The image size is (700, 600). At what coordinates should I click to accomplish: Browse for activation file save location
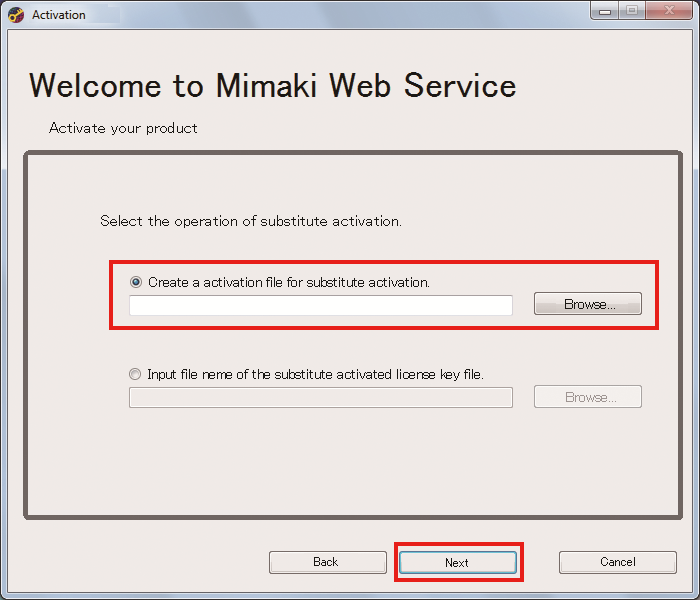click(x=588, y=304)
